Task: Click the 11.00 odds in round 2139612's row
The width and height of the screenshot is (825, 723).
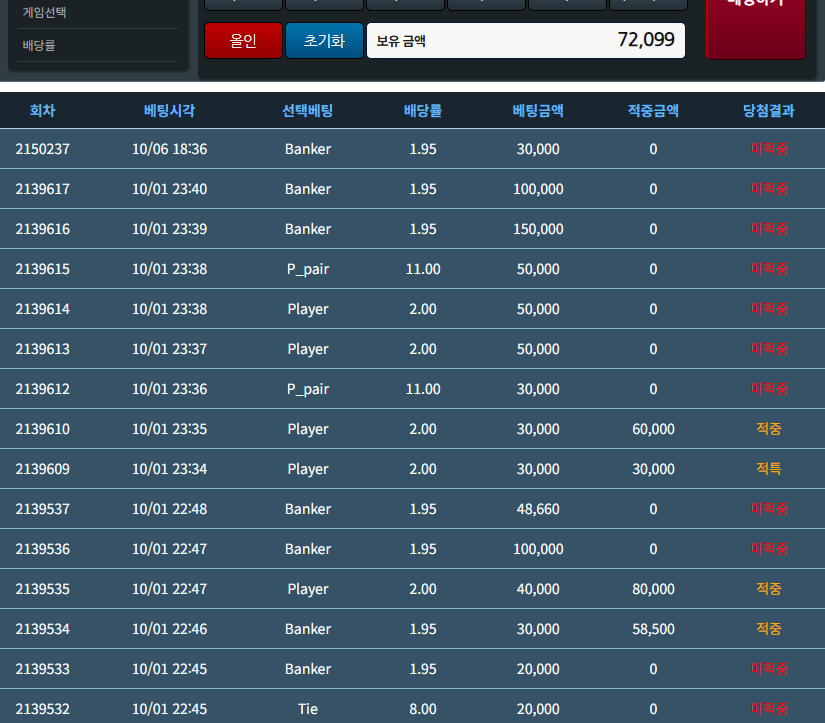Action: (423, 389)
